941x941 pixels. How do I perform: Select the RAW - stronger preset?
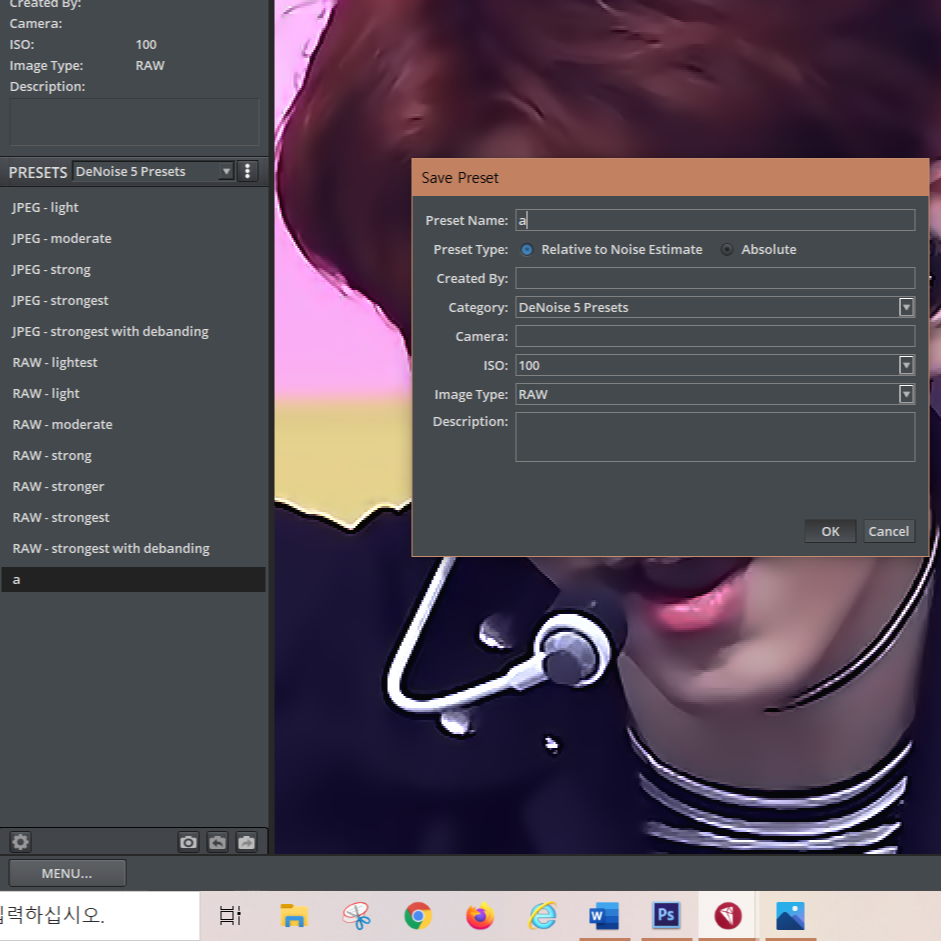coord(133,486)
